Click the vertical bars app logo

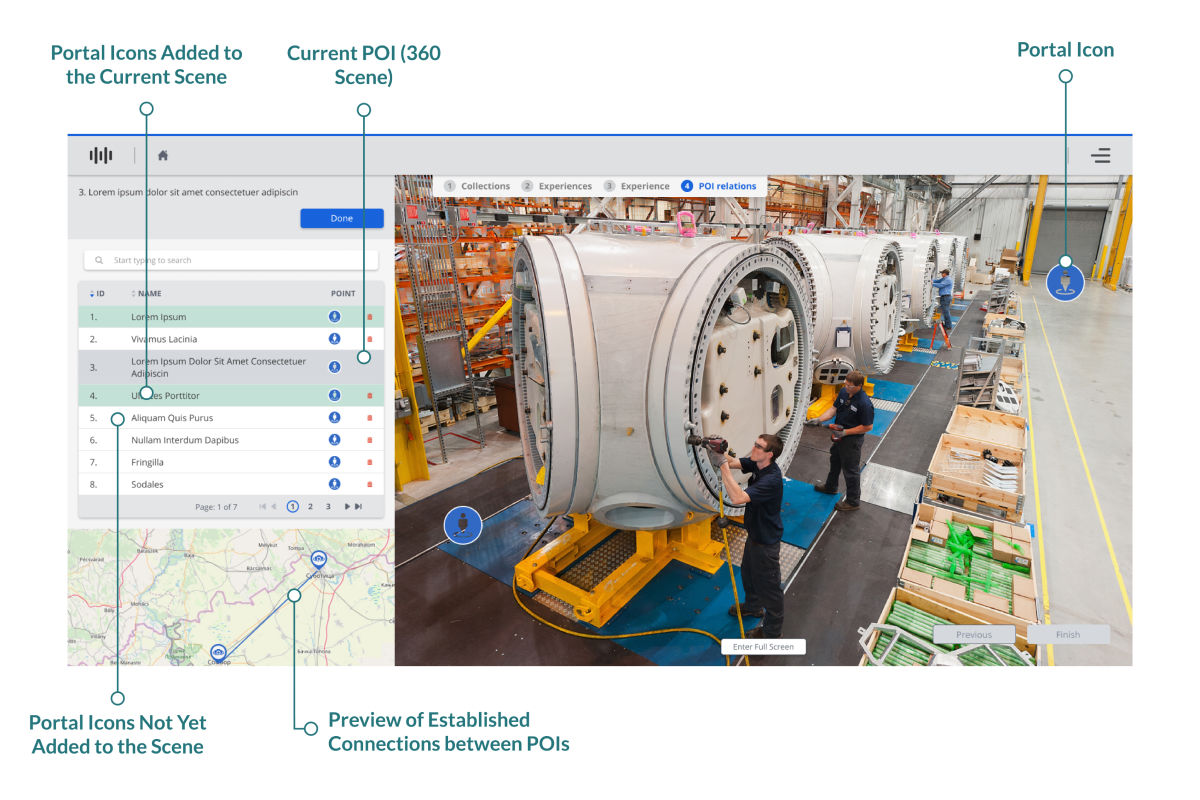click(100, 156)
